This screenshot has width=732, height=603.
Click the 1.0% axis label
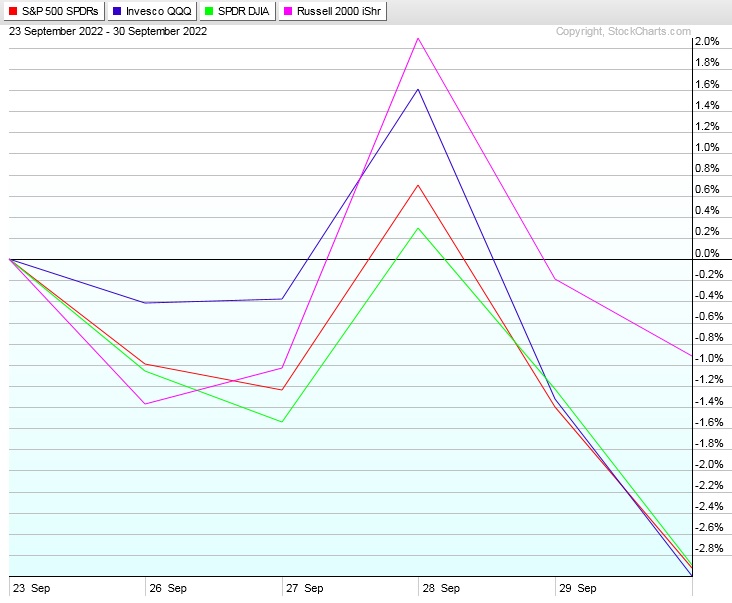coord(707,147)
